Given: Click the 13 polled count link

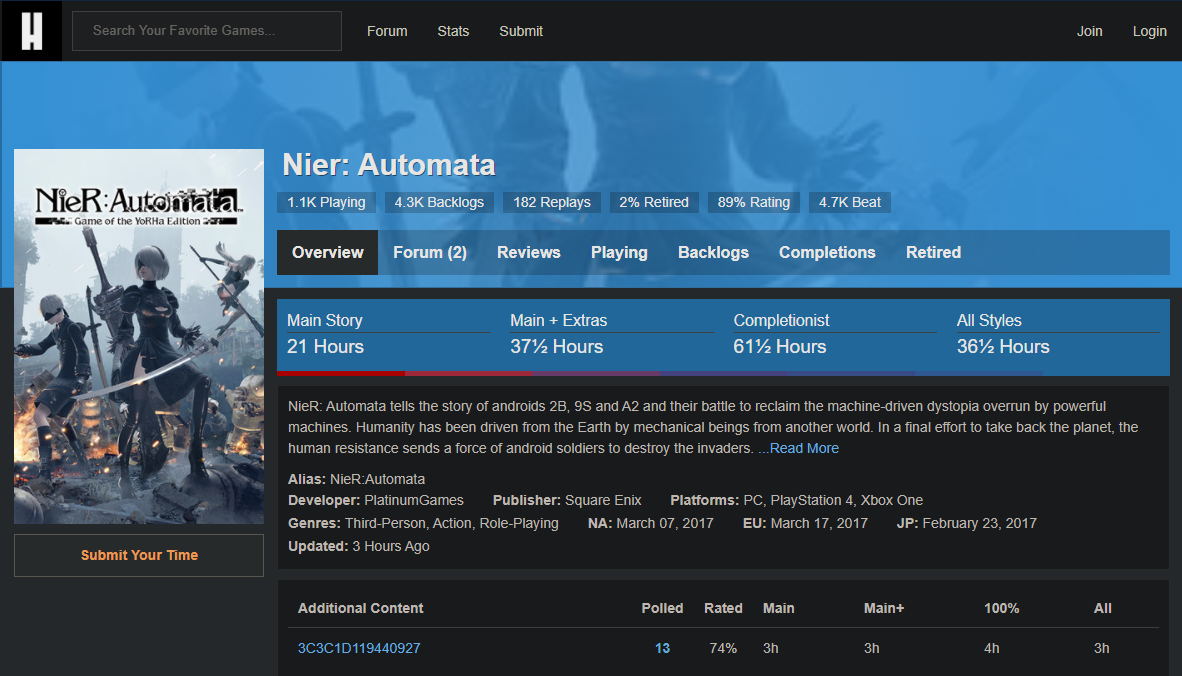Looking at the screenshot, I should coord(662,648).
